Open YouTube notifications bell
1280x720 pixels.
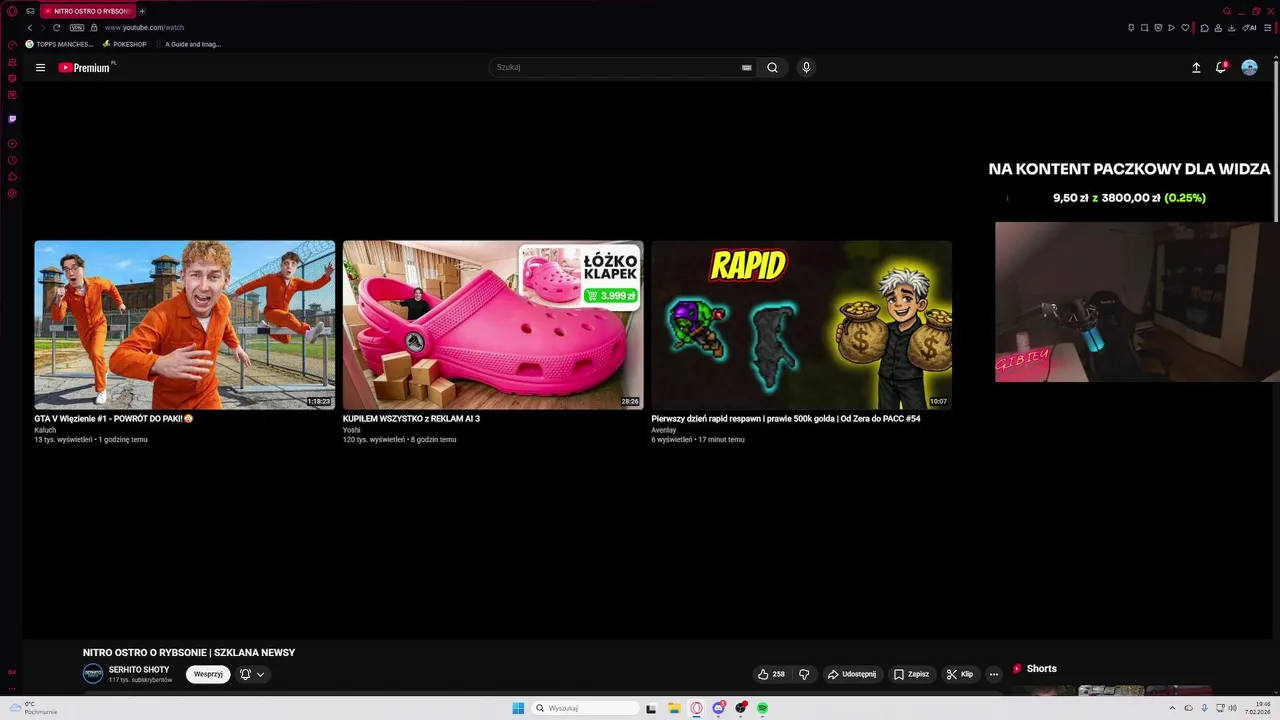[1221, 67]
